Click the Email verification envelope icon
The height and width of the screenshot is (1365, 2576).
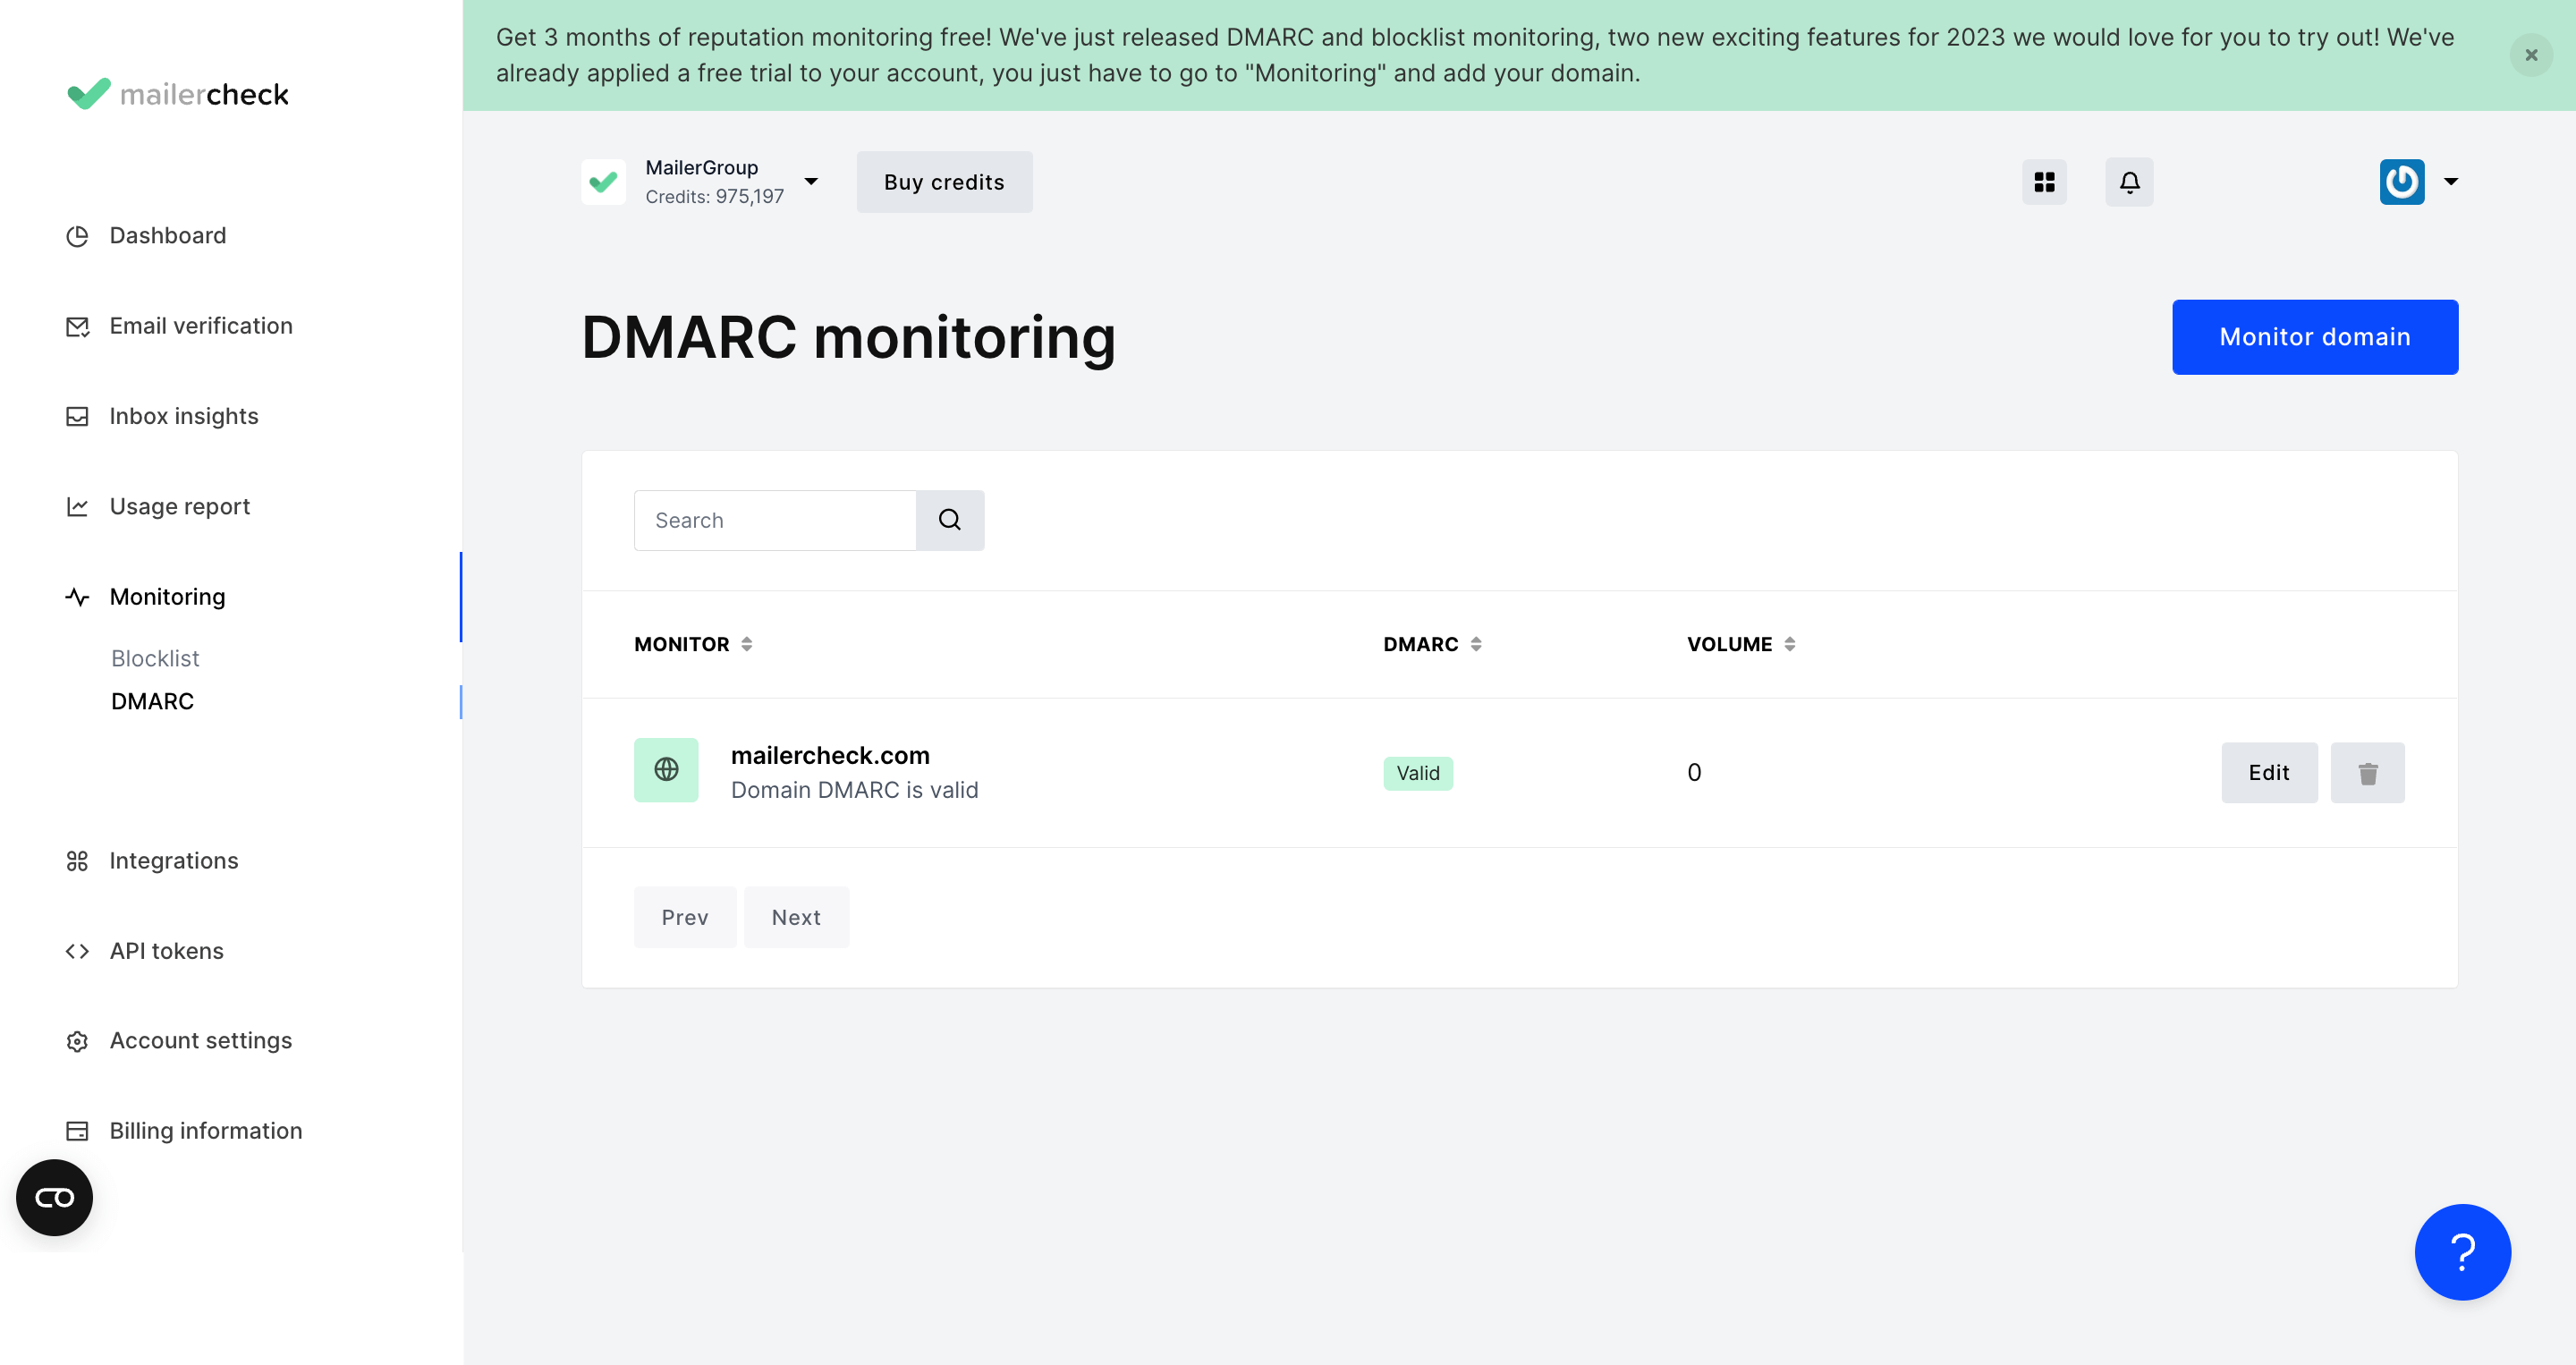[x=77, y=327]
